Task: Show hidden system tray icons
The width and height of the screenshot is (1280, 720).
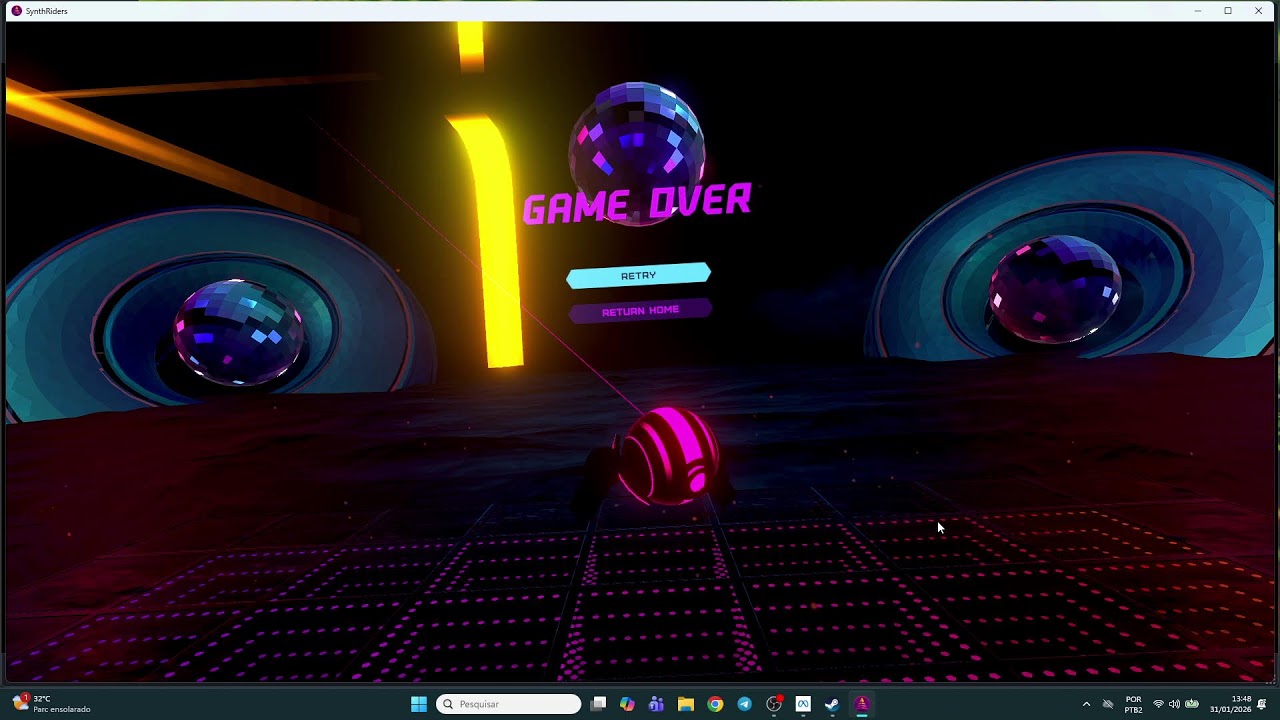Action: point(1086,704)
